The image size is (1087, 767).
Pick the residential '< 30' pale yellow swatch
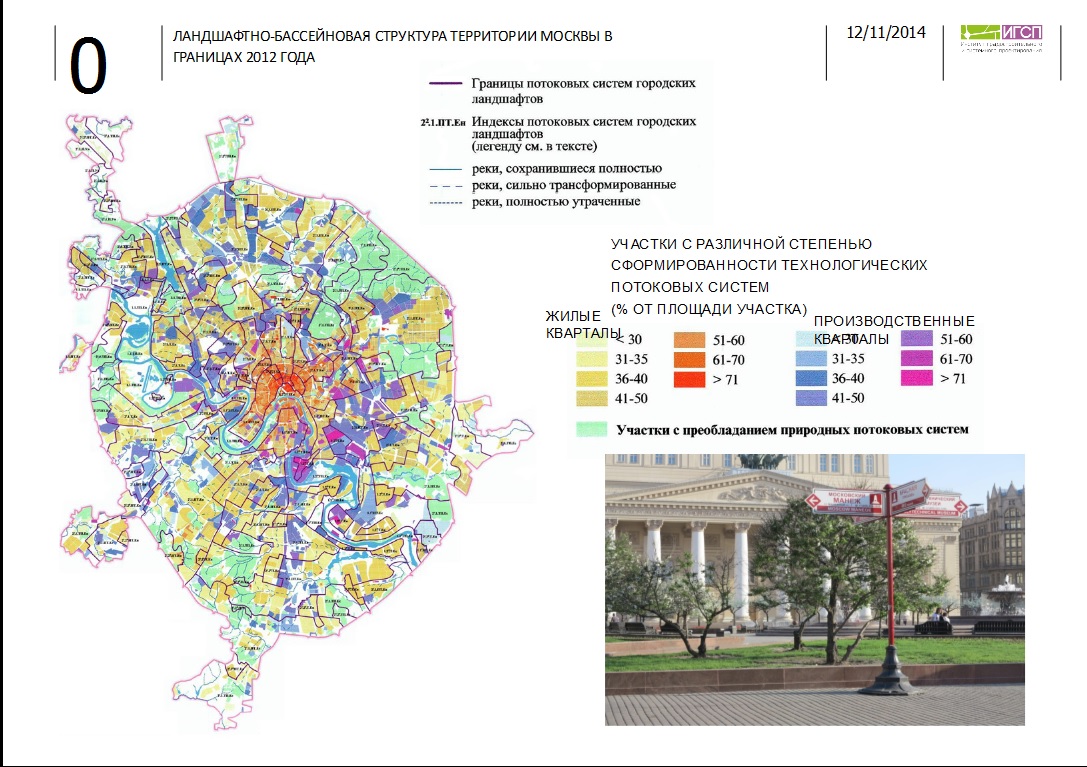click(x=591, y=340)
